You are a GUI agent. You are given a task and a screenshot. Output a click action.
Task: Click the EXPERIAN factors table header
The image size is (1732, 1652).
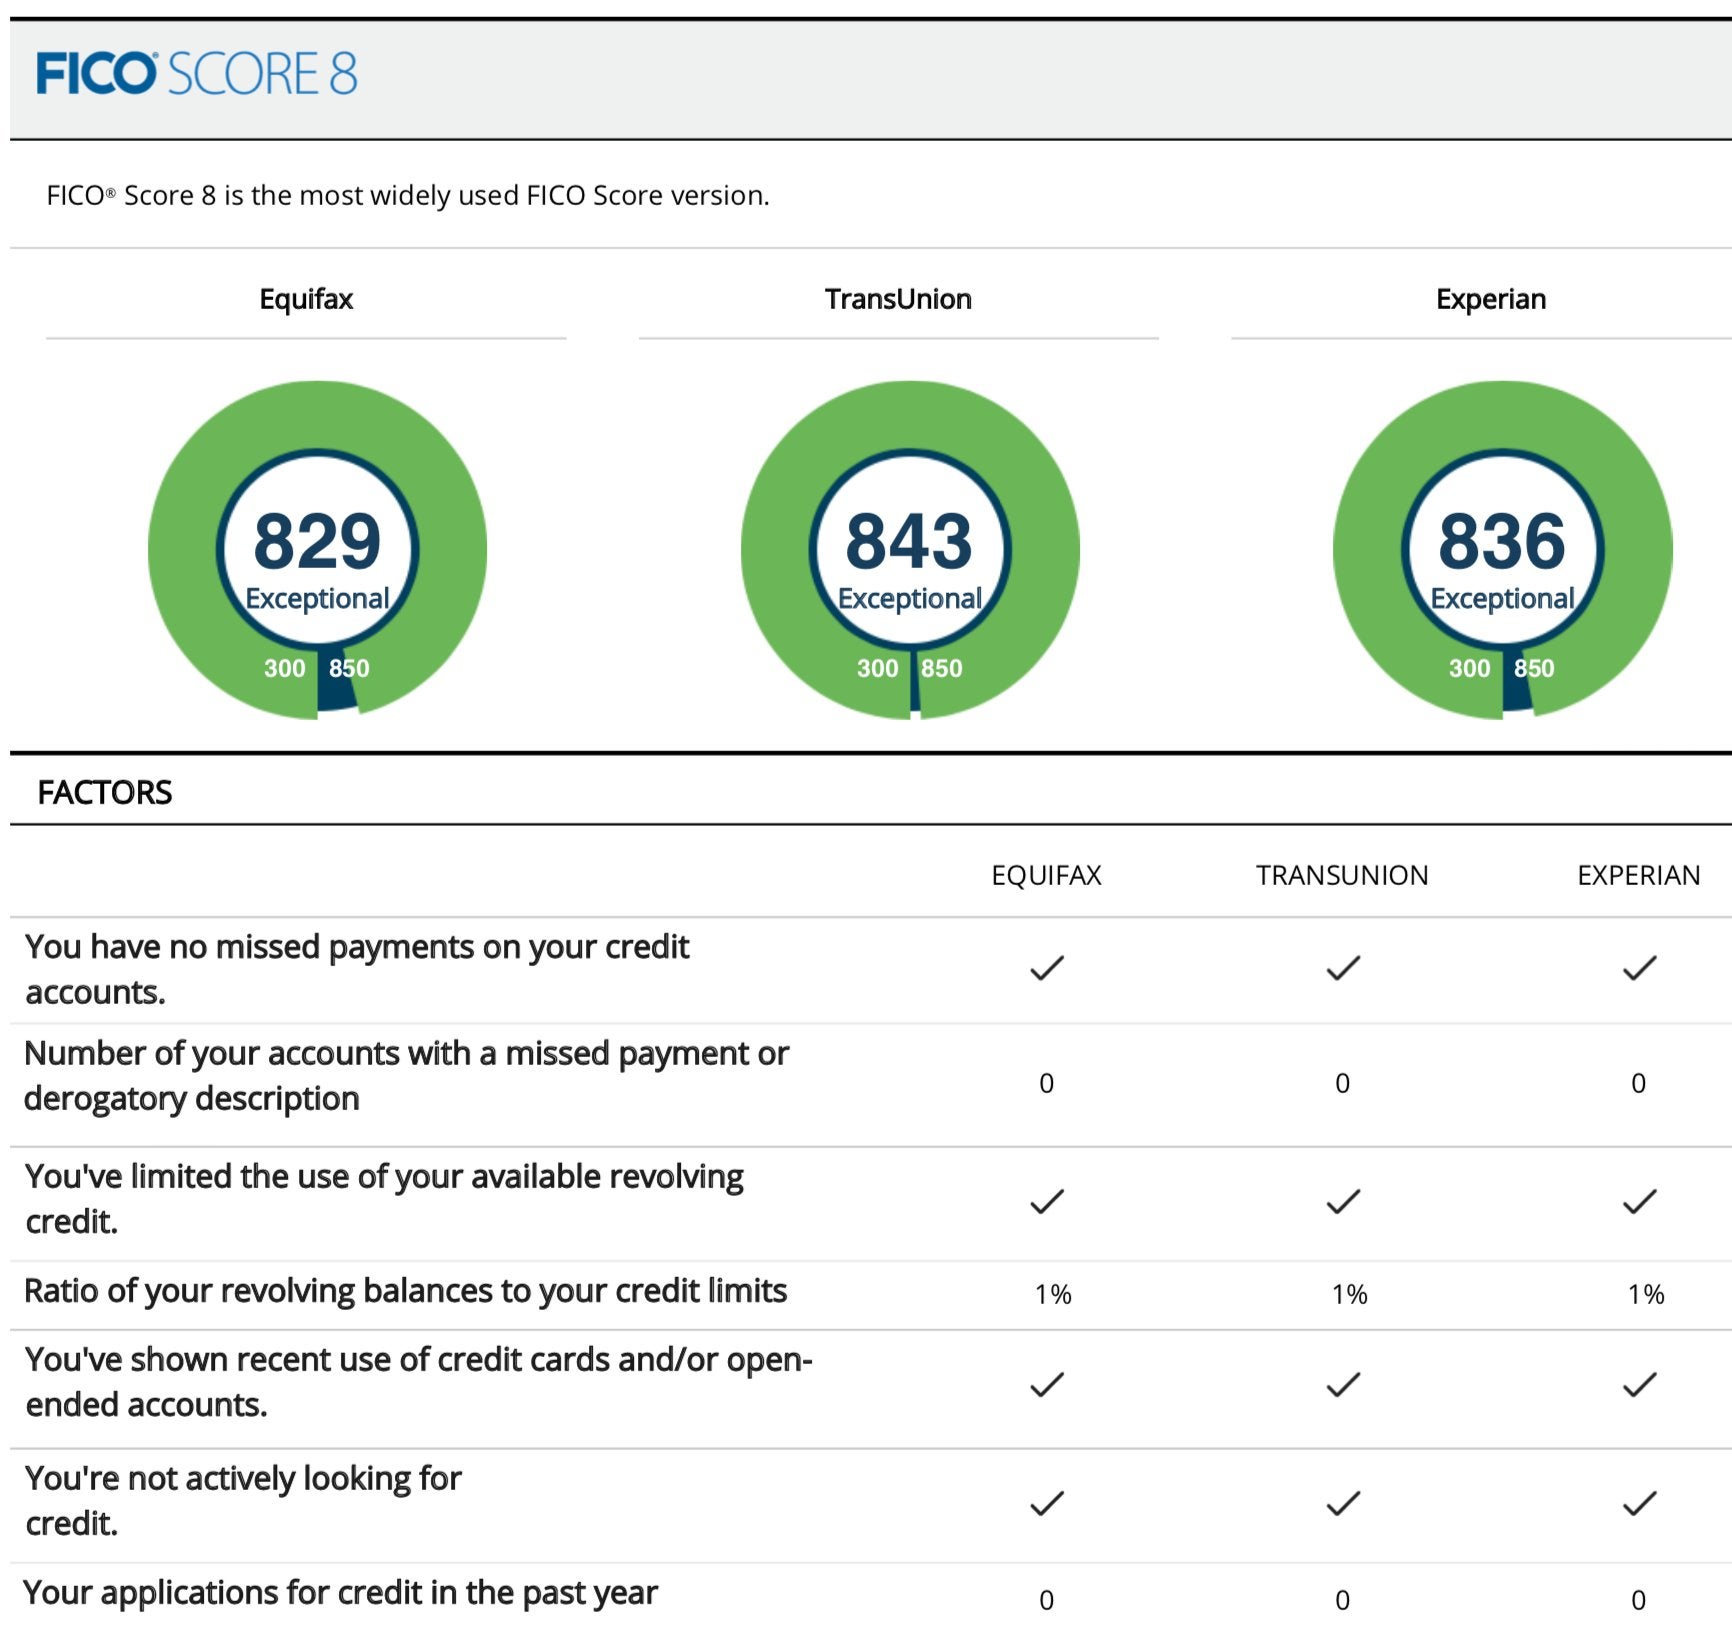1638,875
